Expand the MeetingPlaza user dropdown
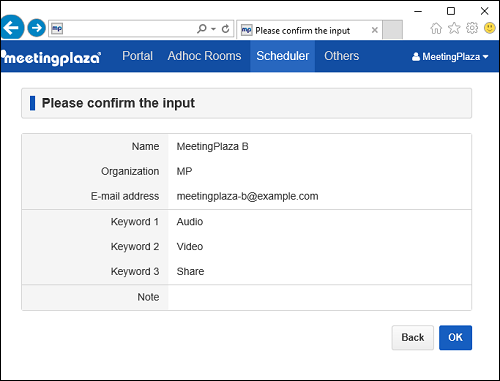Image resolution: width=500 pixels, height=381 pixels. click(450, 57)
